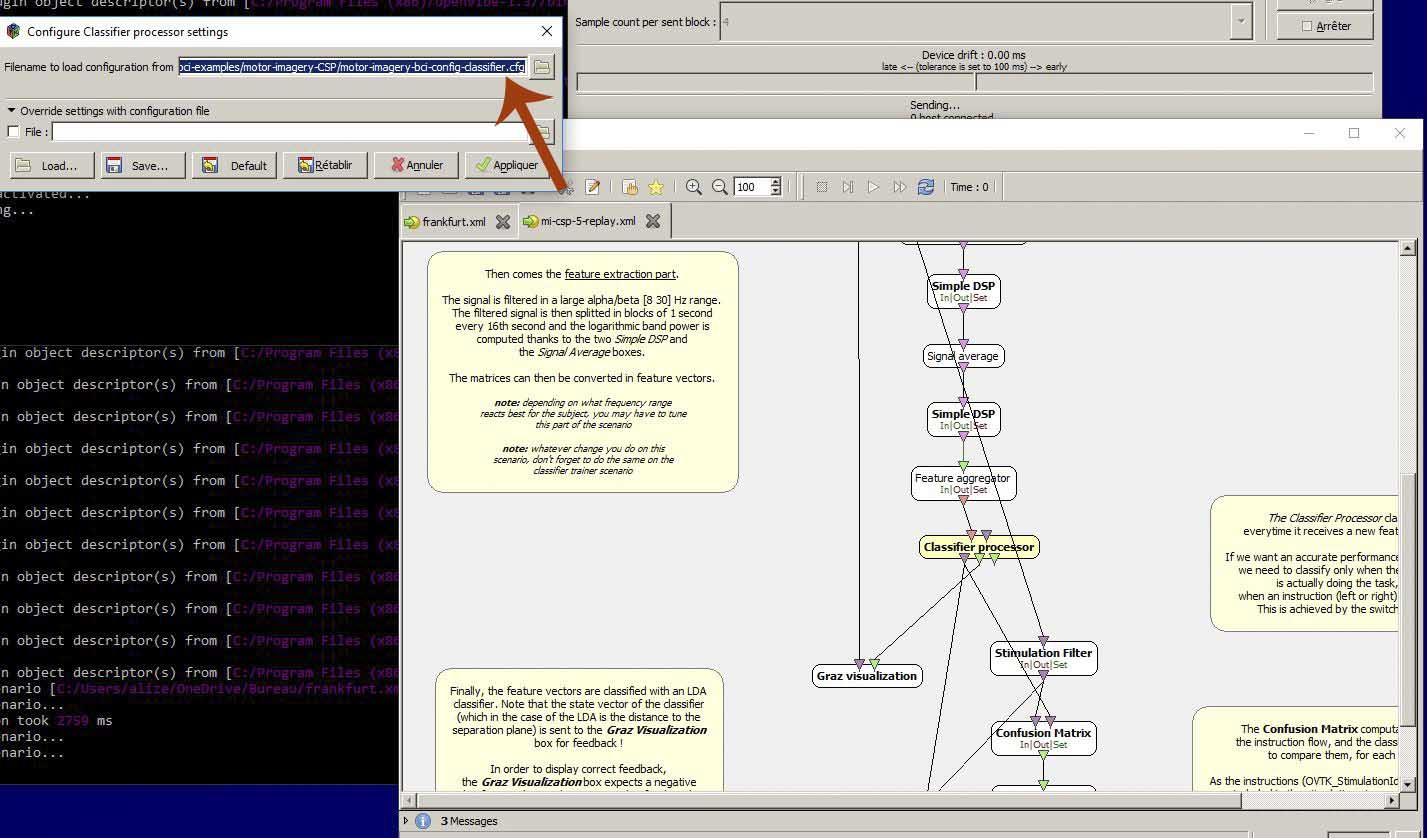Image resolution: width=1427 pixels, height=838 pixels.
Task: Click the device drift indicator bar
Action: tap(975, 83)
